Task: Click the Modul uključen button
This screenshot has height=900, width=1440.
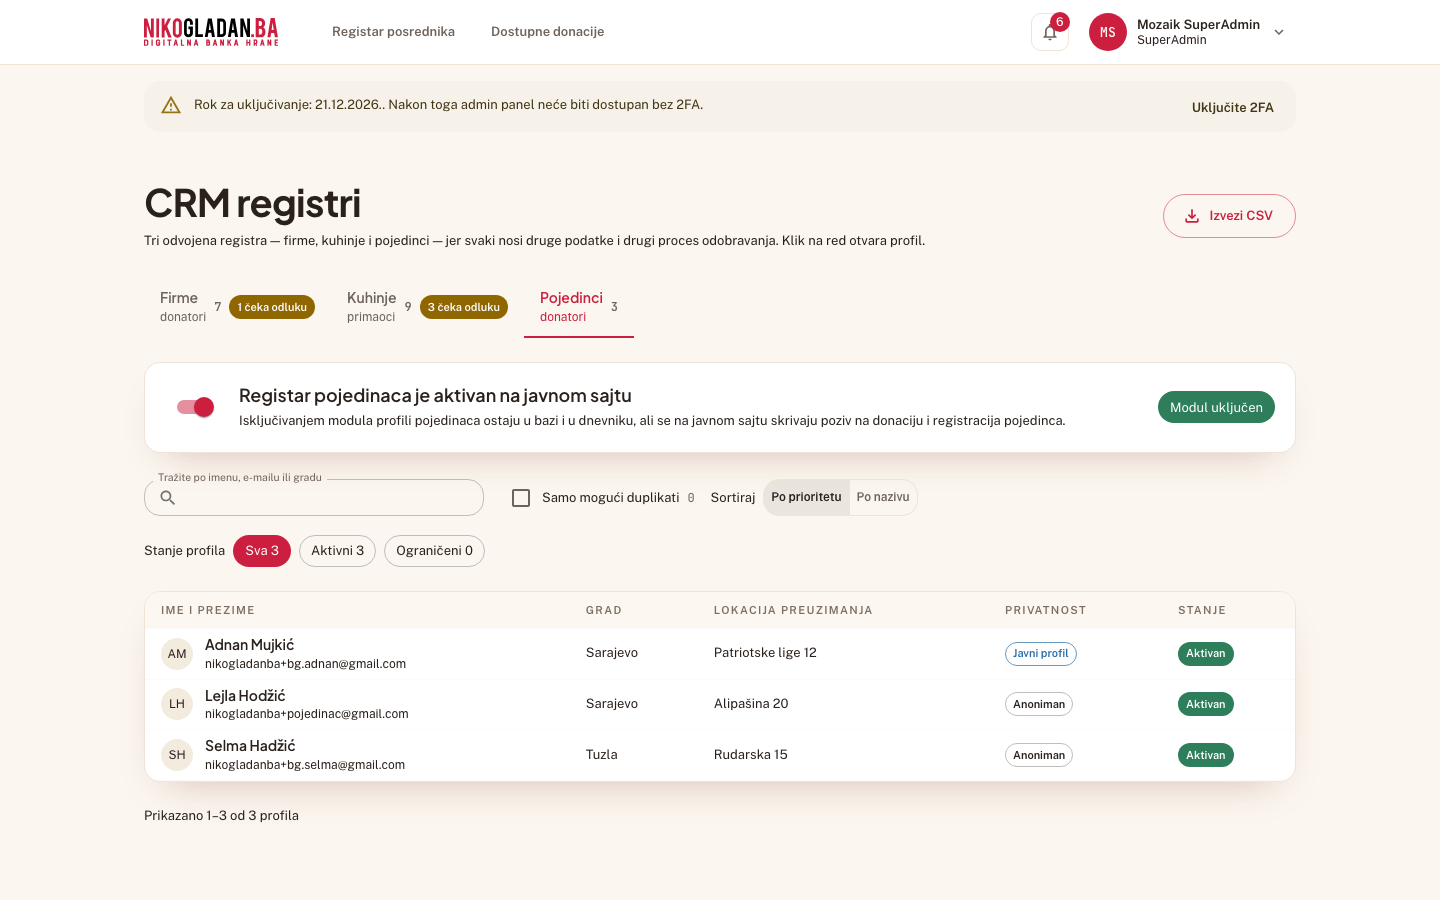Action: [x=1216, y=407]
